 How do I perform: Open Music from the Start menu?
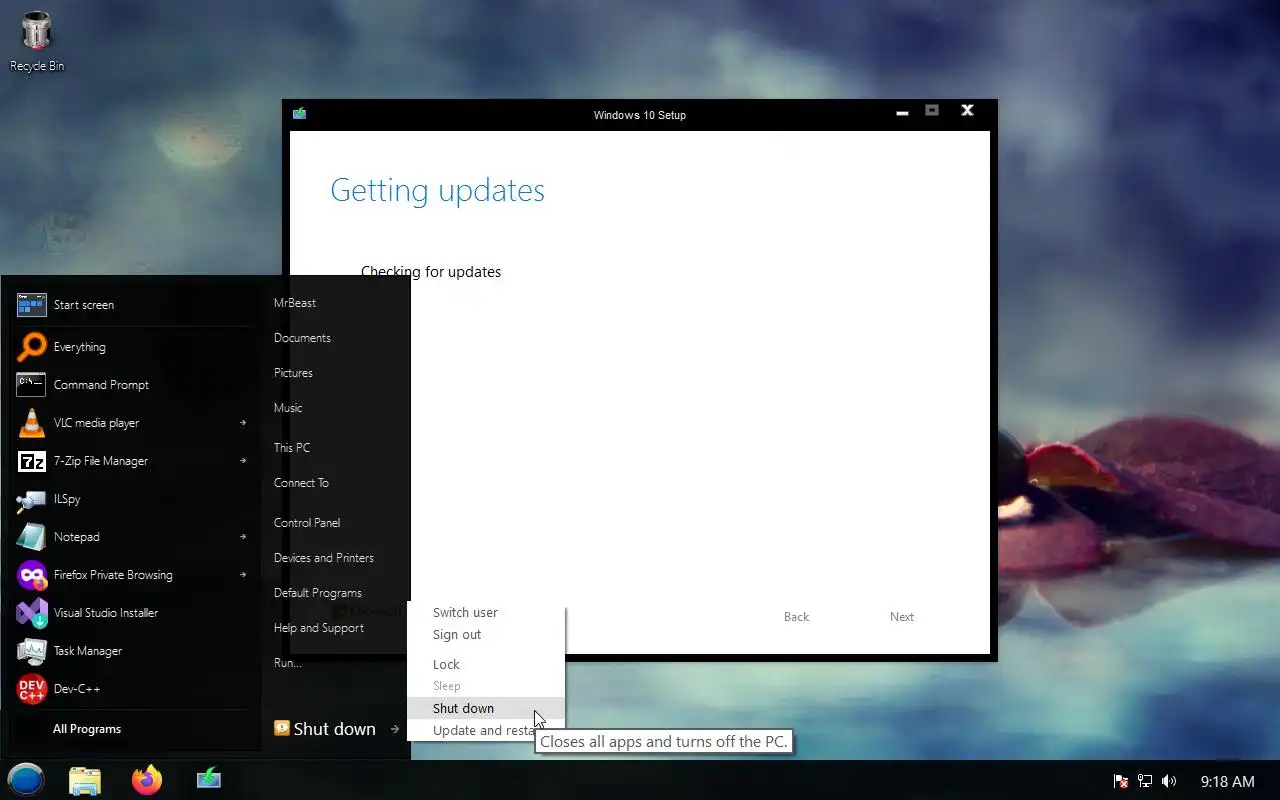point(288,408)
